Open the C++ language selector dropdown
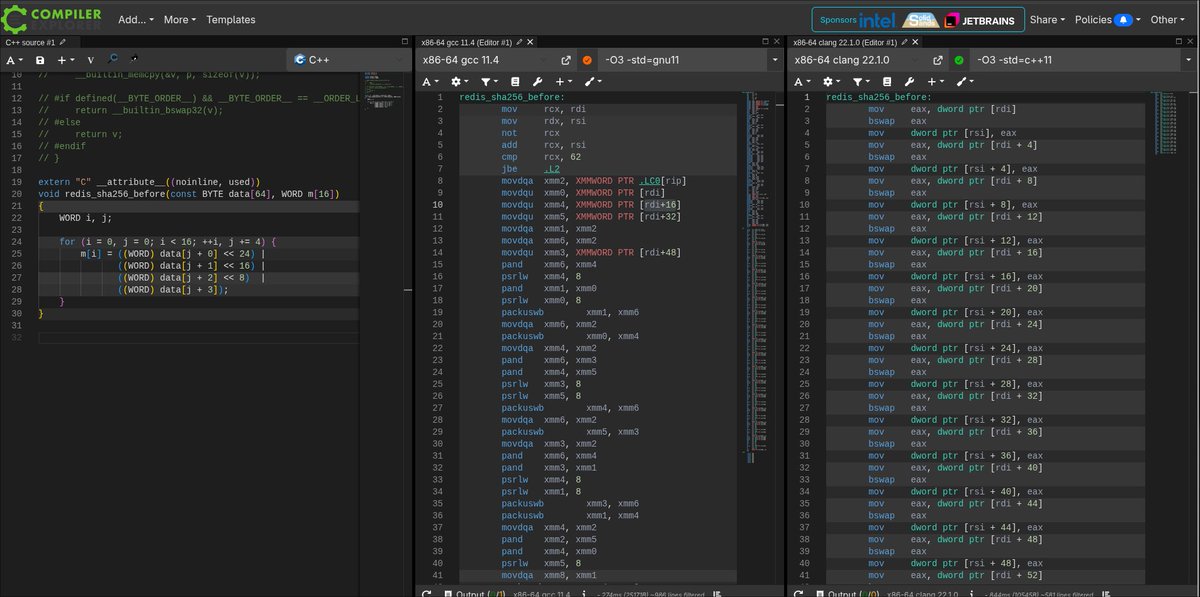This screenshot has height=597, width=1200. (346, 60)
